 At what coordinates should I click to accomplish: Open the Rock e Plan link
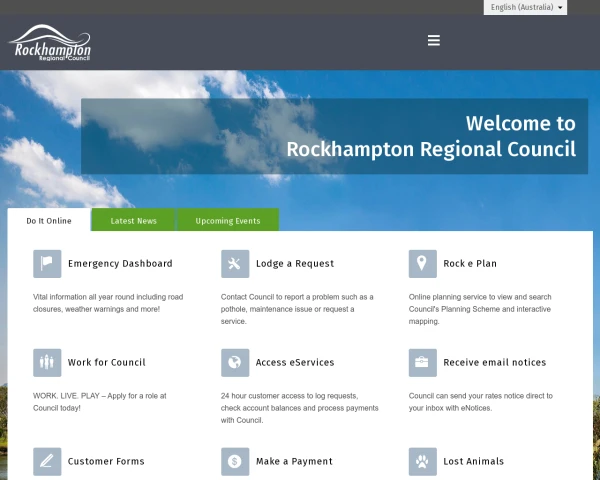click(470, 264)
